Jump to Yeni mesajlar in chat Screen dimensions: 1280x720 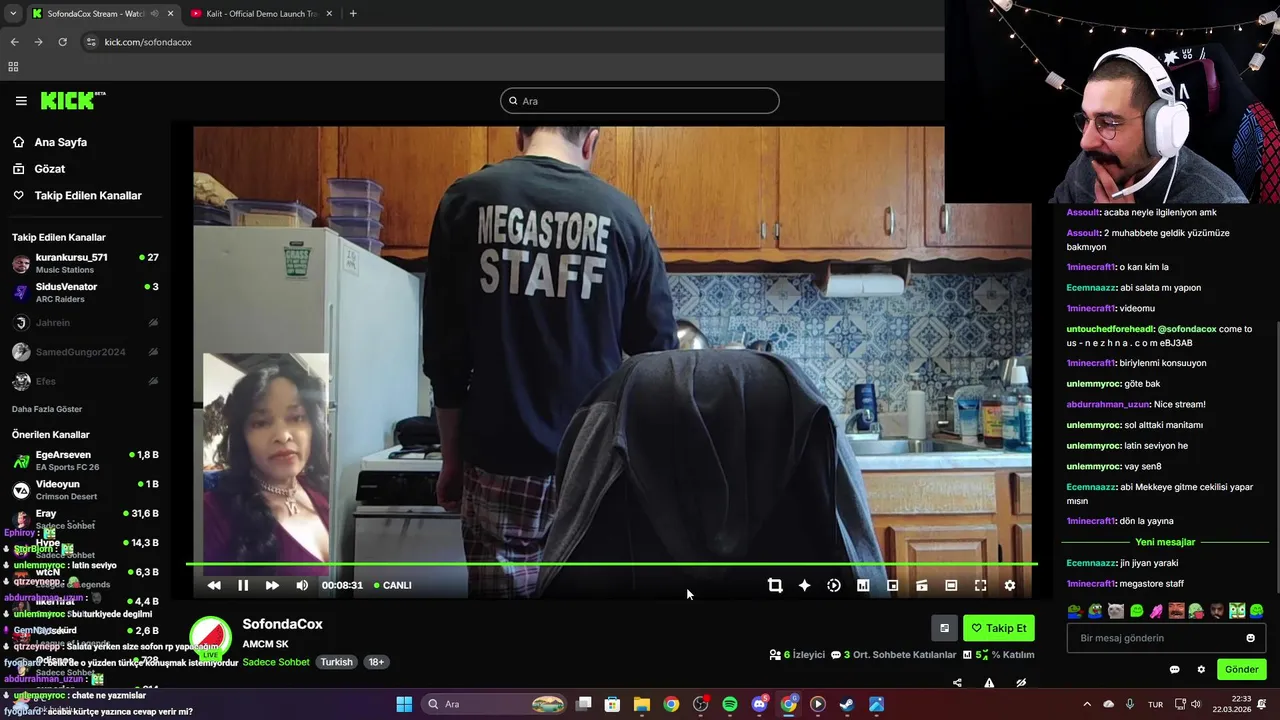[x=1165, y=542]
